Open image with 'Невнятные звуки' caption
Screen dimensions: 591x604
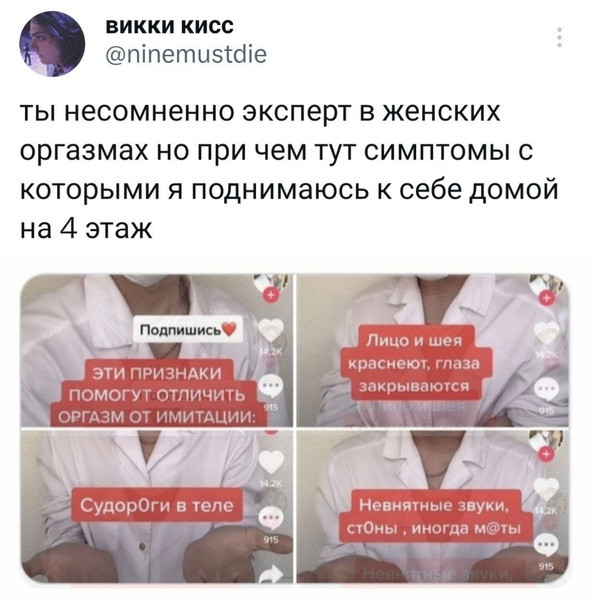coord(432,506)
